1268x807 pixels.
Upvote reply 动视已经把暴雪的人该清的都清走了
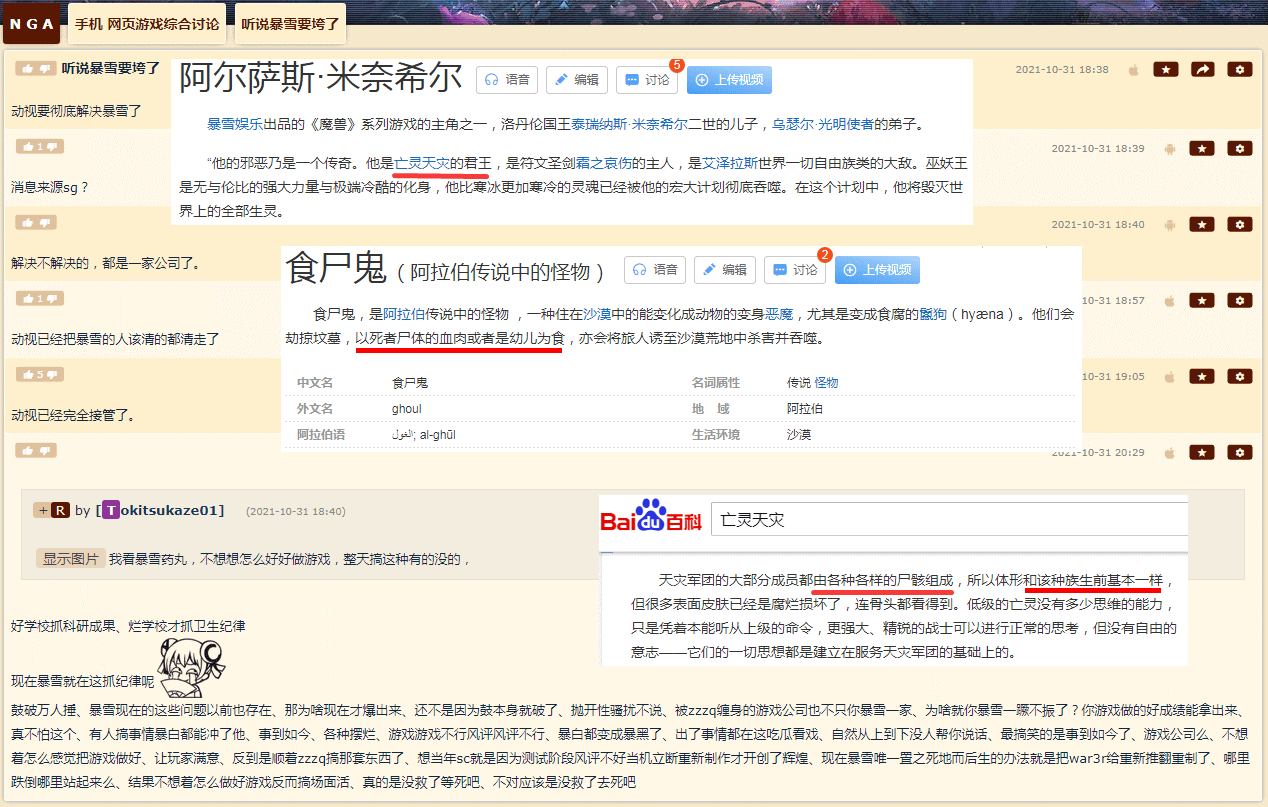[29, 299]
